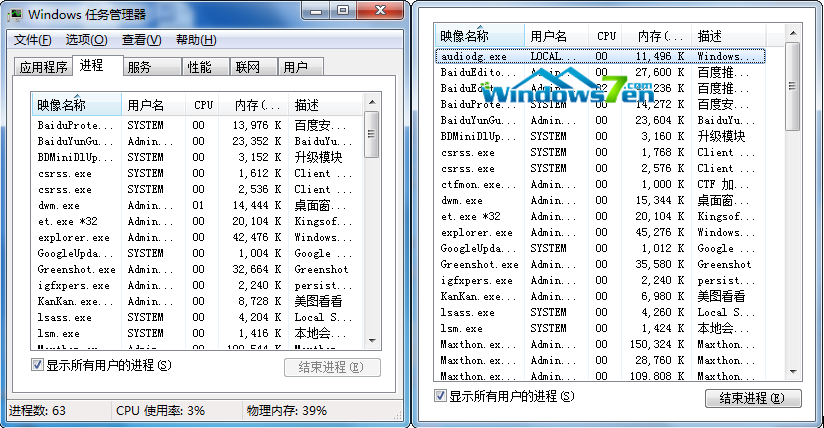
Task: Click 物理内存: 39% in status bar
Action: (286, 411)
